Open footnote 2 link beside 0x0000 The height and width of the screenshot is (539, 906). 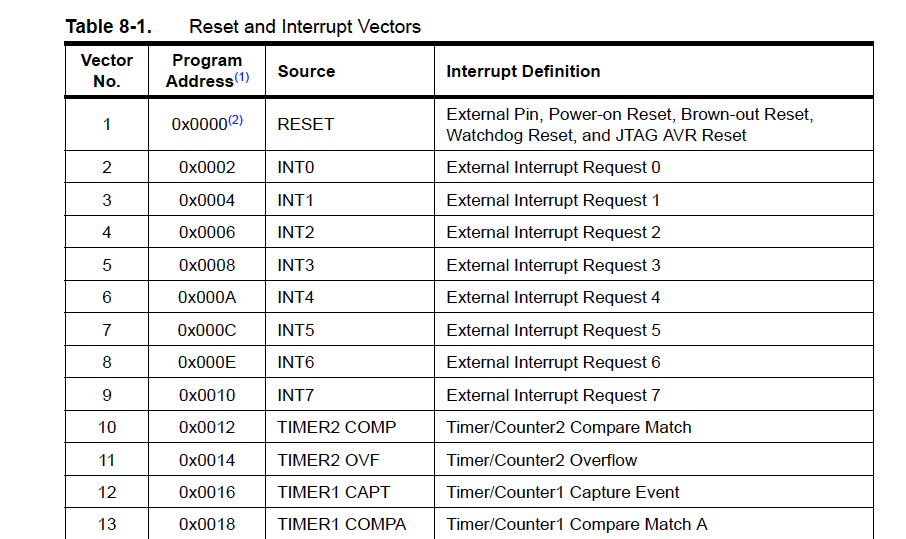pyautogui.click(x=235, y=120)
